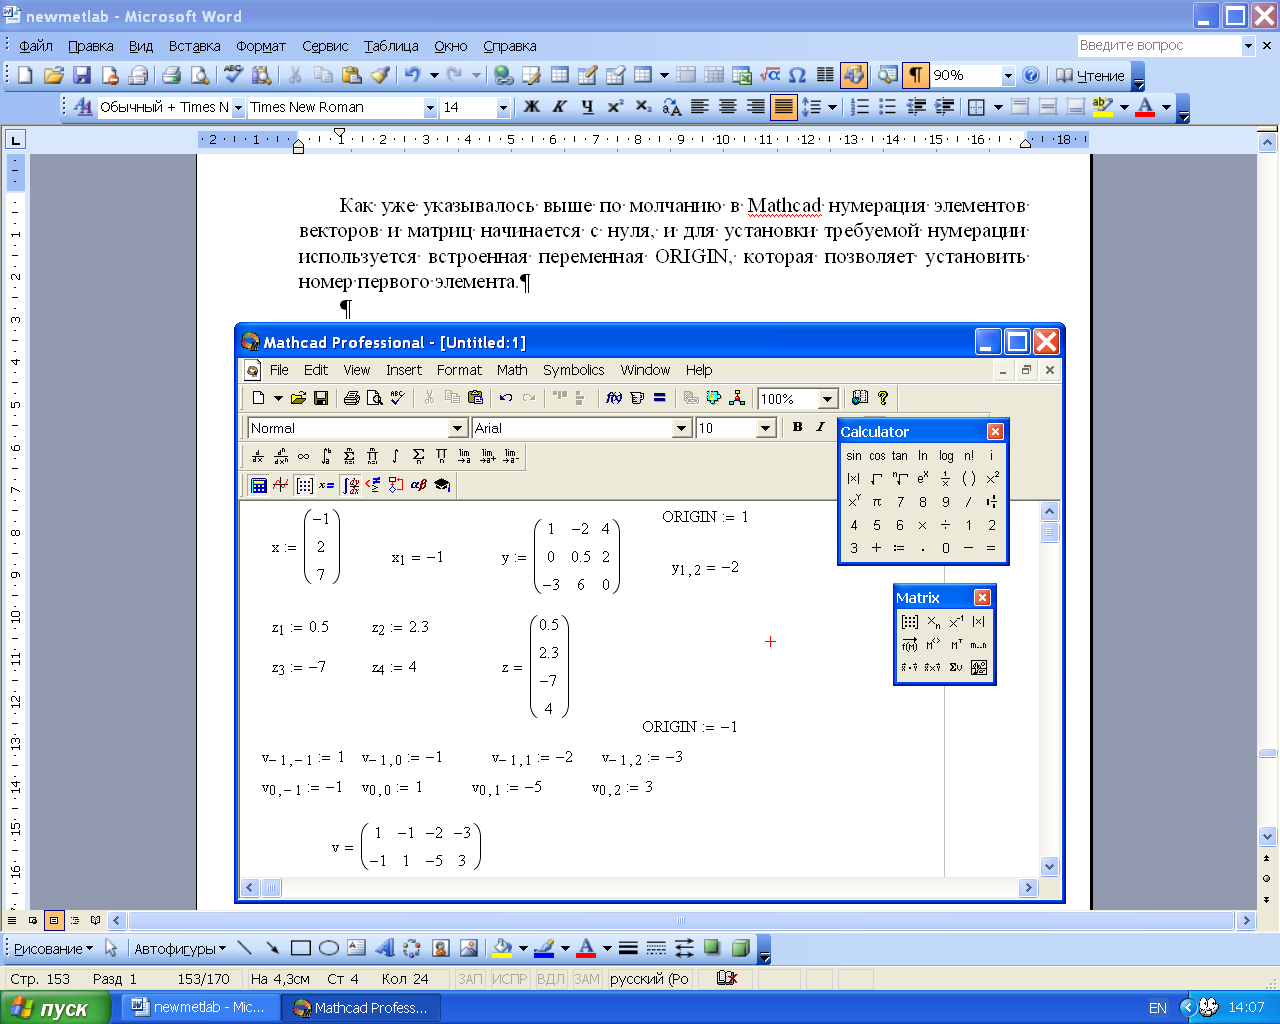Click the Format Painter brush icon
The height and width of the screenshot is (1024, 1280).
(x=379, y=75)
